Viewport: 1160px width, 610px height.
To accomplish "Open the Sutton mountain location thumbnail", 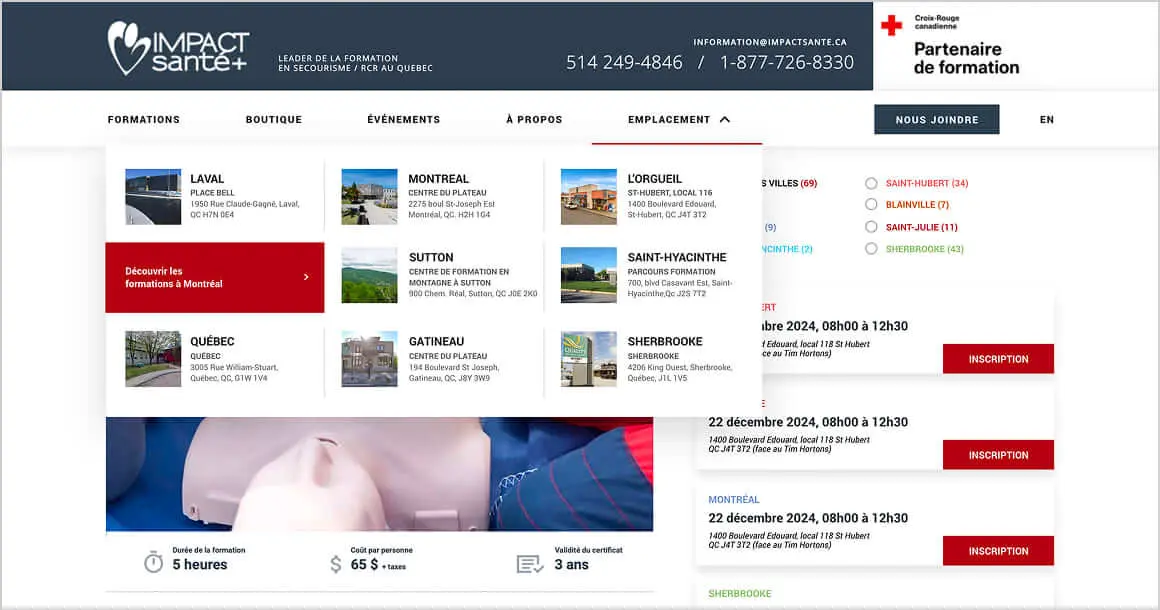I will point(369,275).
